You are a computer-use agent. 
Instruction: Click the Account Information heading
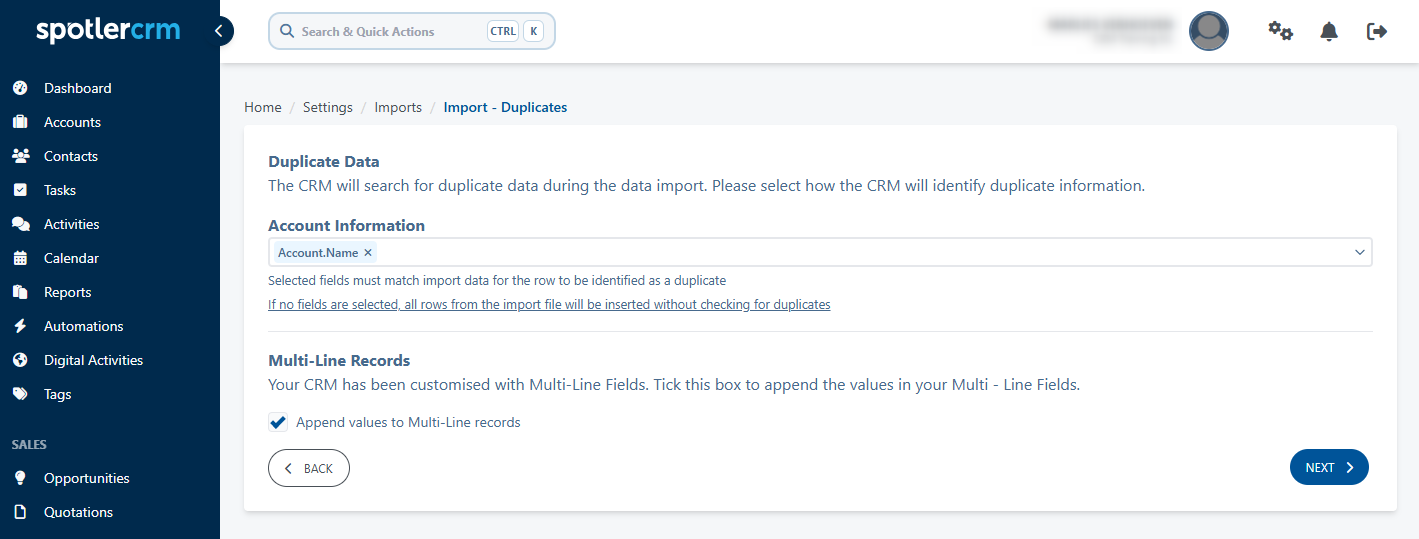pyautogui.click(x=346, y=225)
